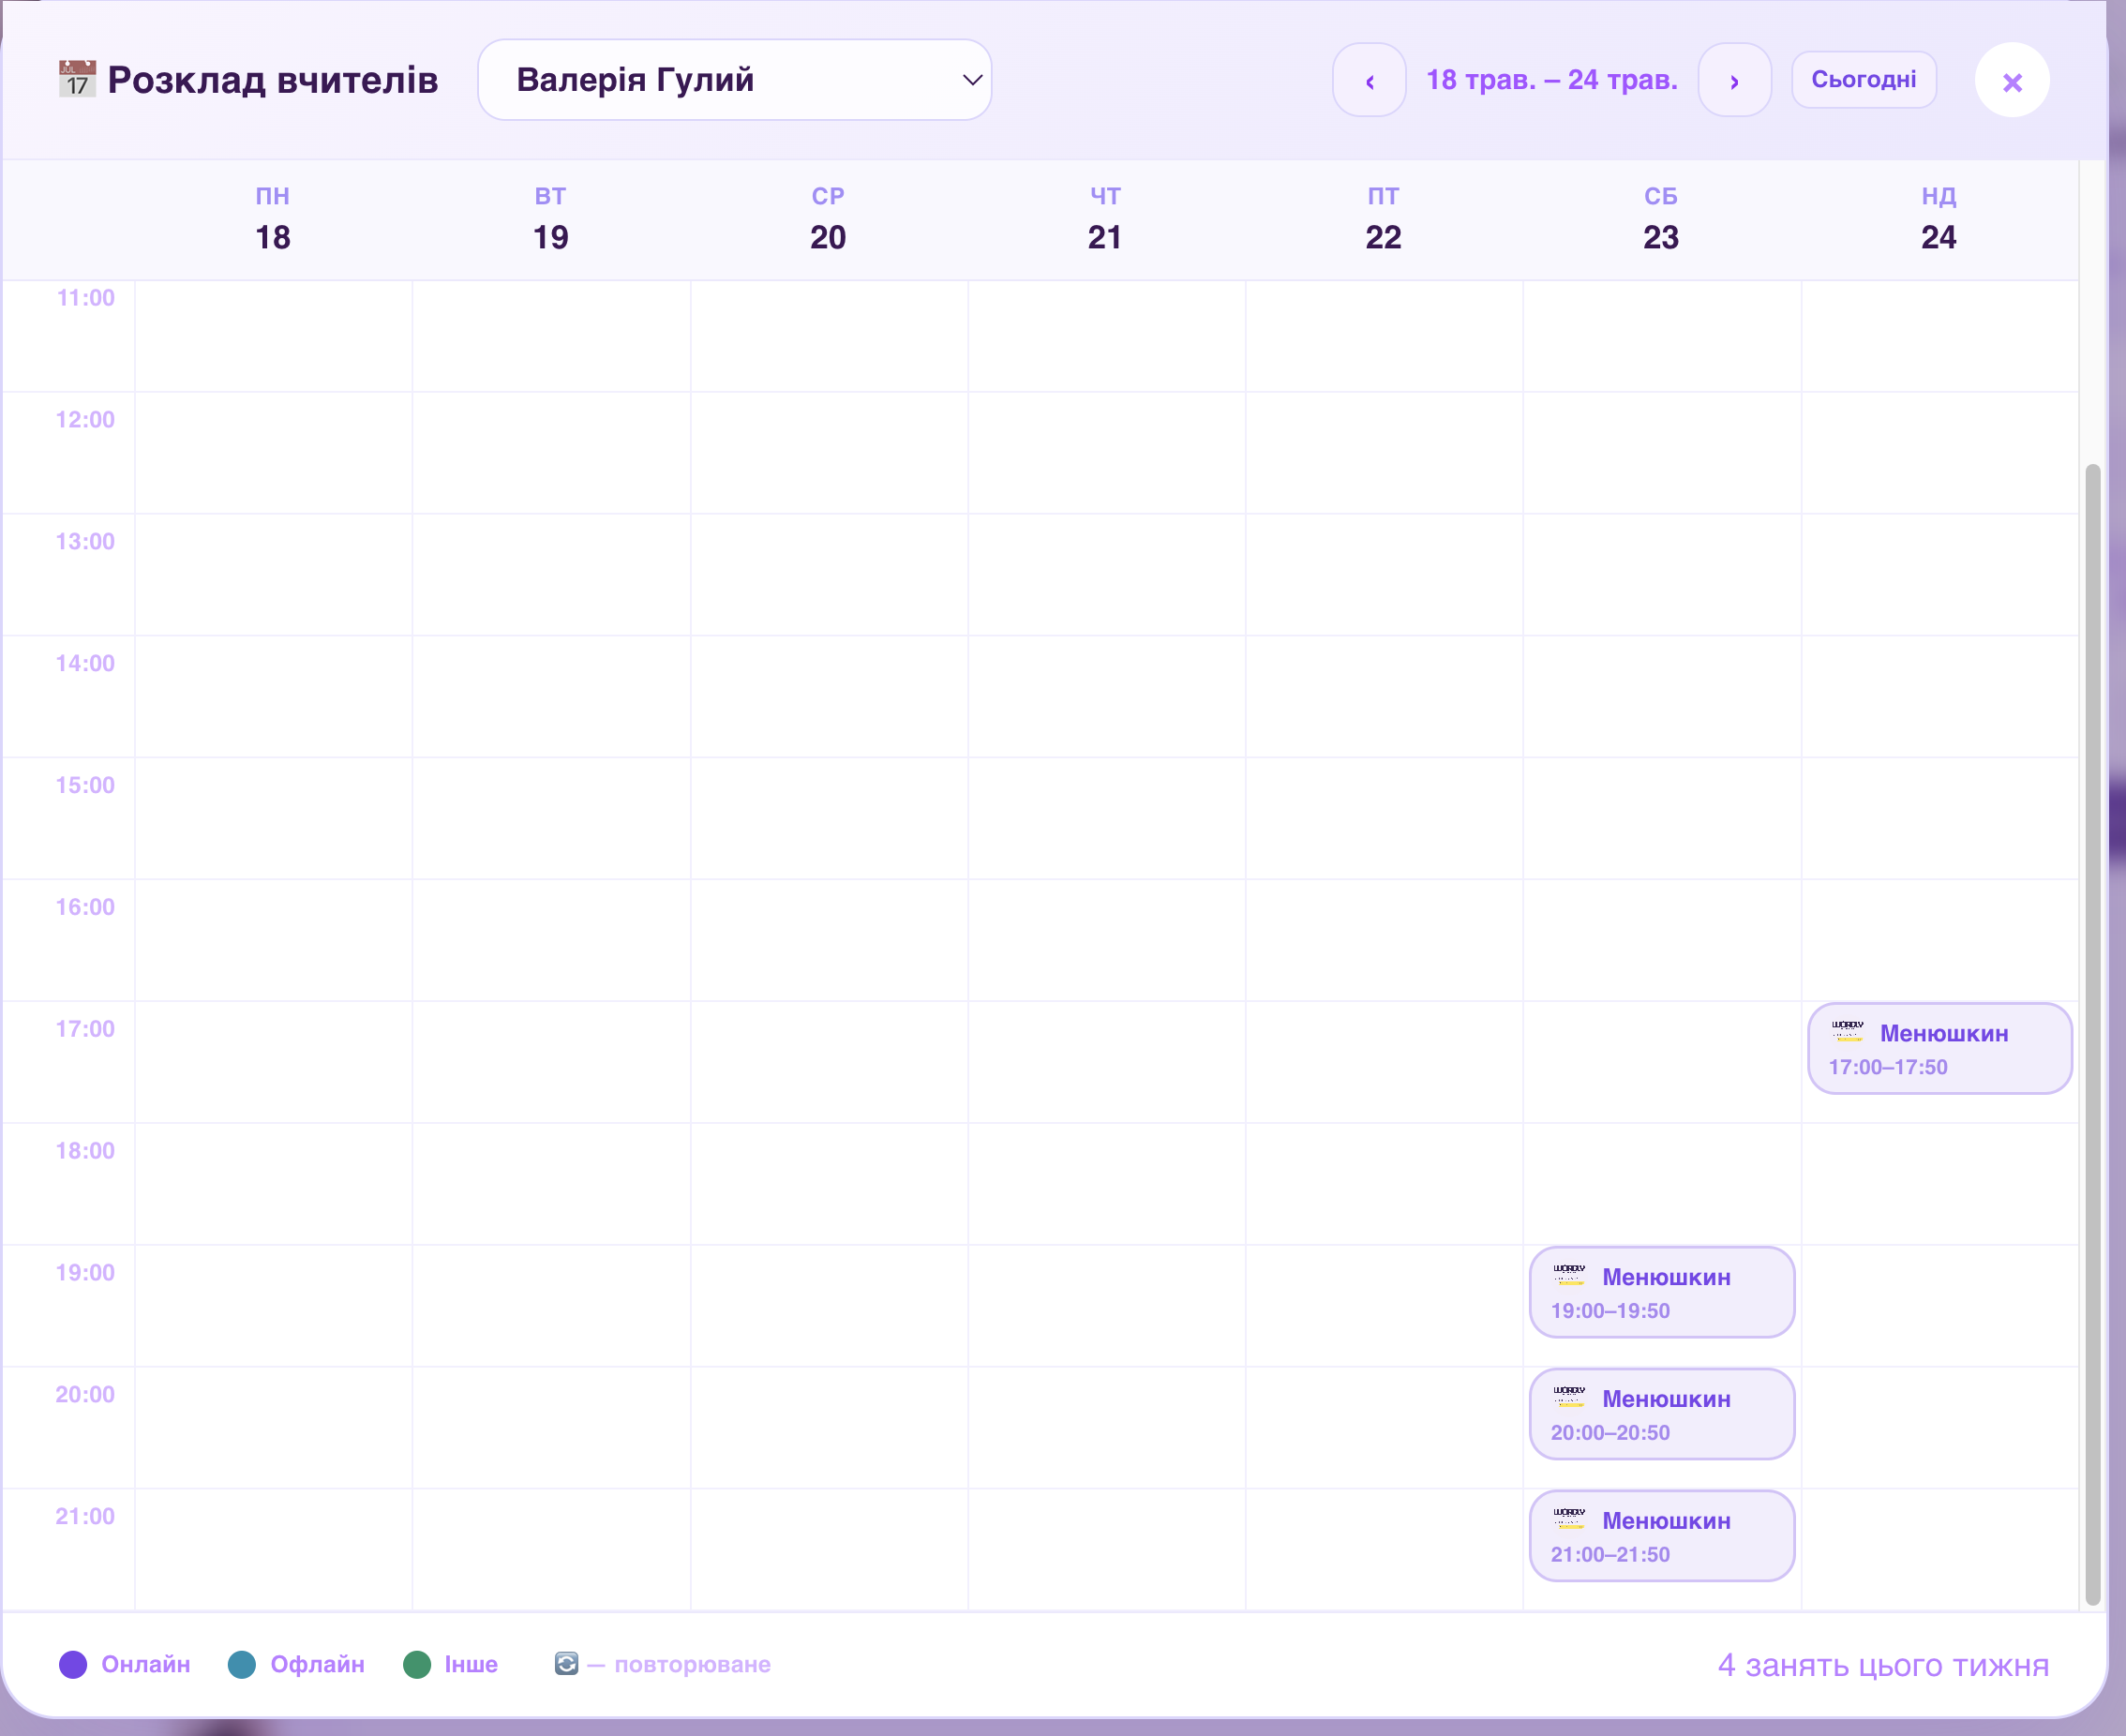This screenshot has height=1736, width=2126.
Task: Click logo icon in Saturday 21:00 lesson
Action: coord(1570,1519)
